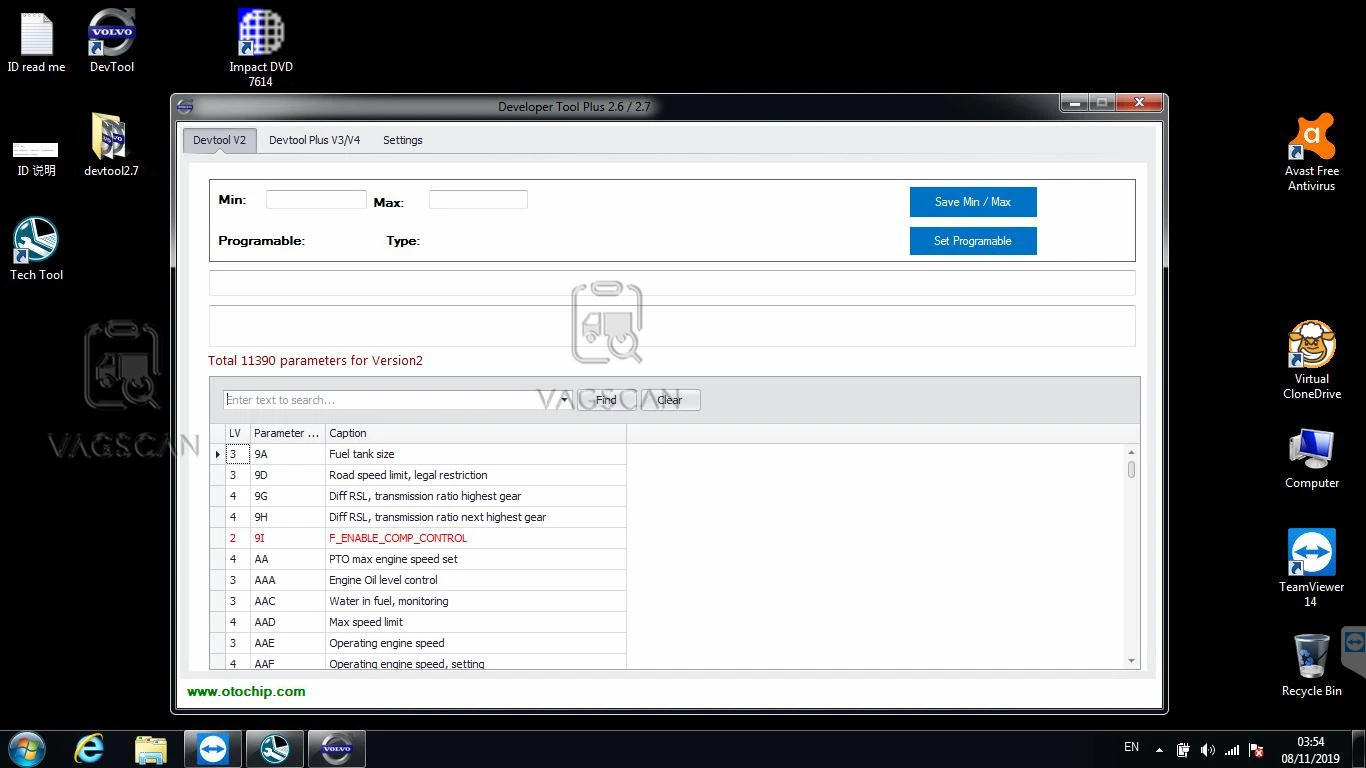Sort by the Caption column header
The height and width of the screenshot is (768, 1366).
coord(476,433)
